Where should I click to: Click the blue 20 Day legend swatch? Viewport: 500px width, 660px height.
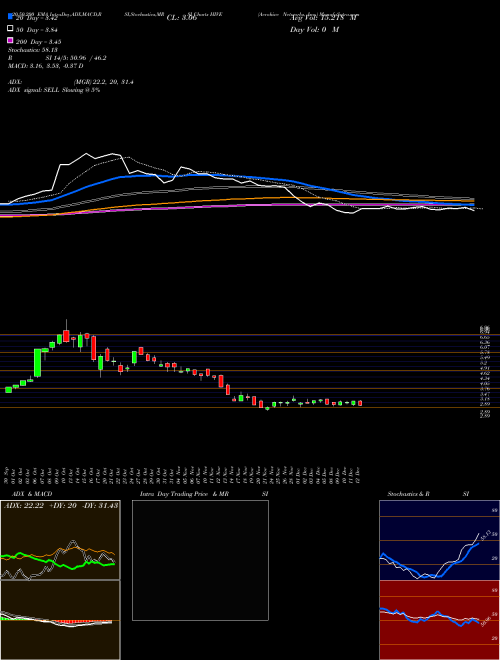tap(10, 17)
